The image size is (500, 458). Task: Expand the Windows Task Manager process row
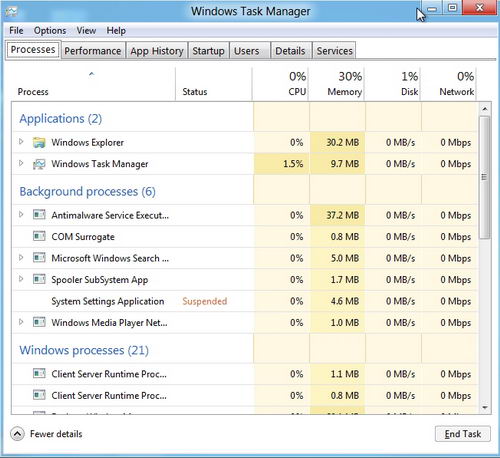[21, 163]
